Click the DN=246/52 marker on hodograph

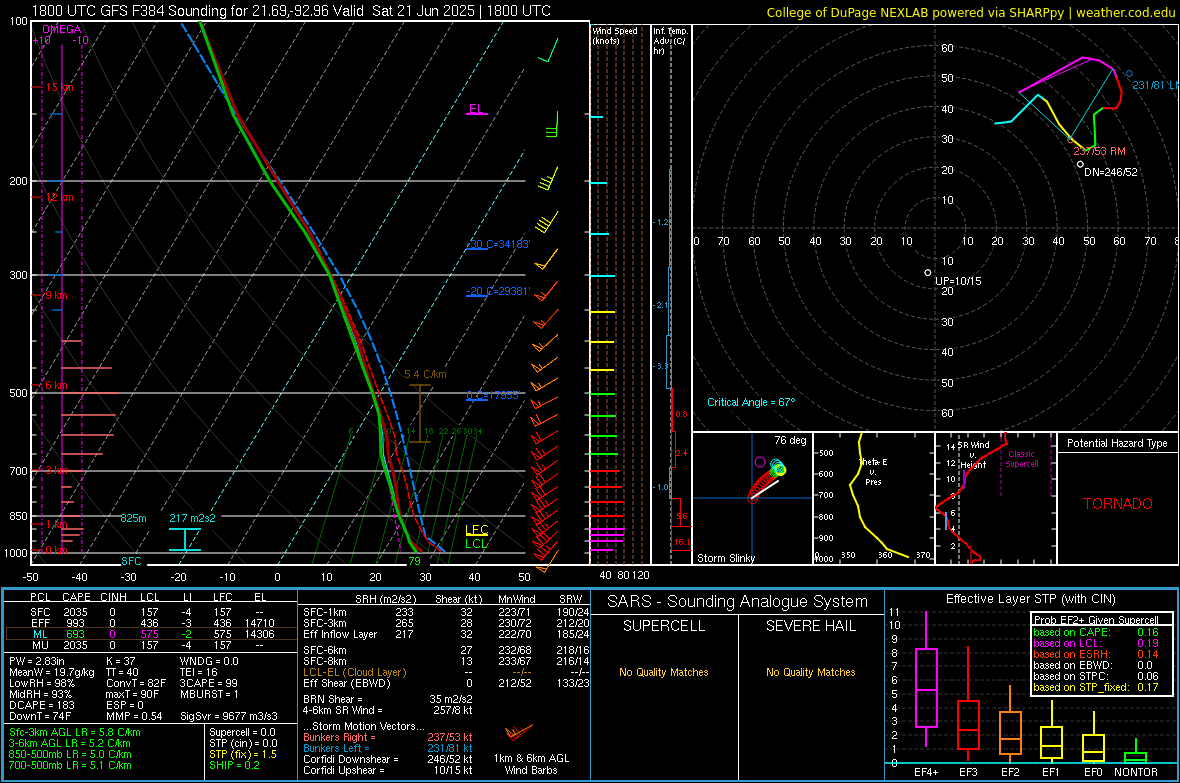(1080, 164)
